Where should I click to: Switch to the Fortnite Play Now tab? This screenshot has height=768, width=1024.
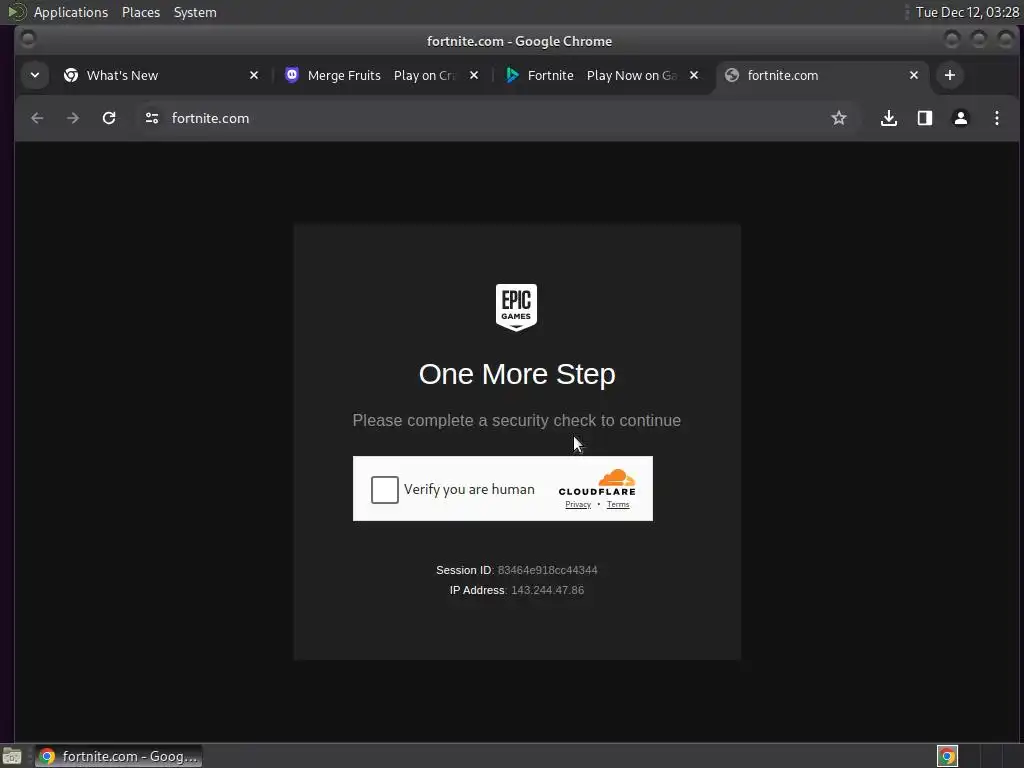602,75
